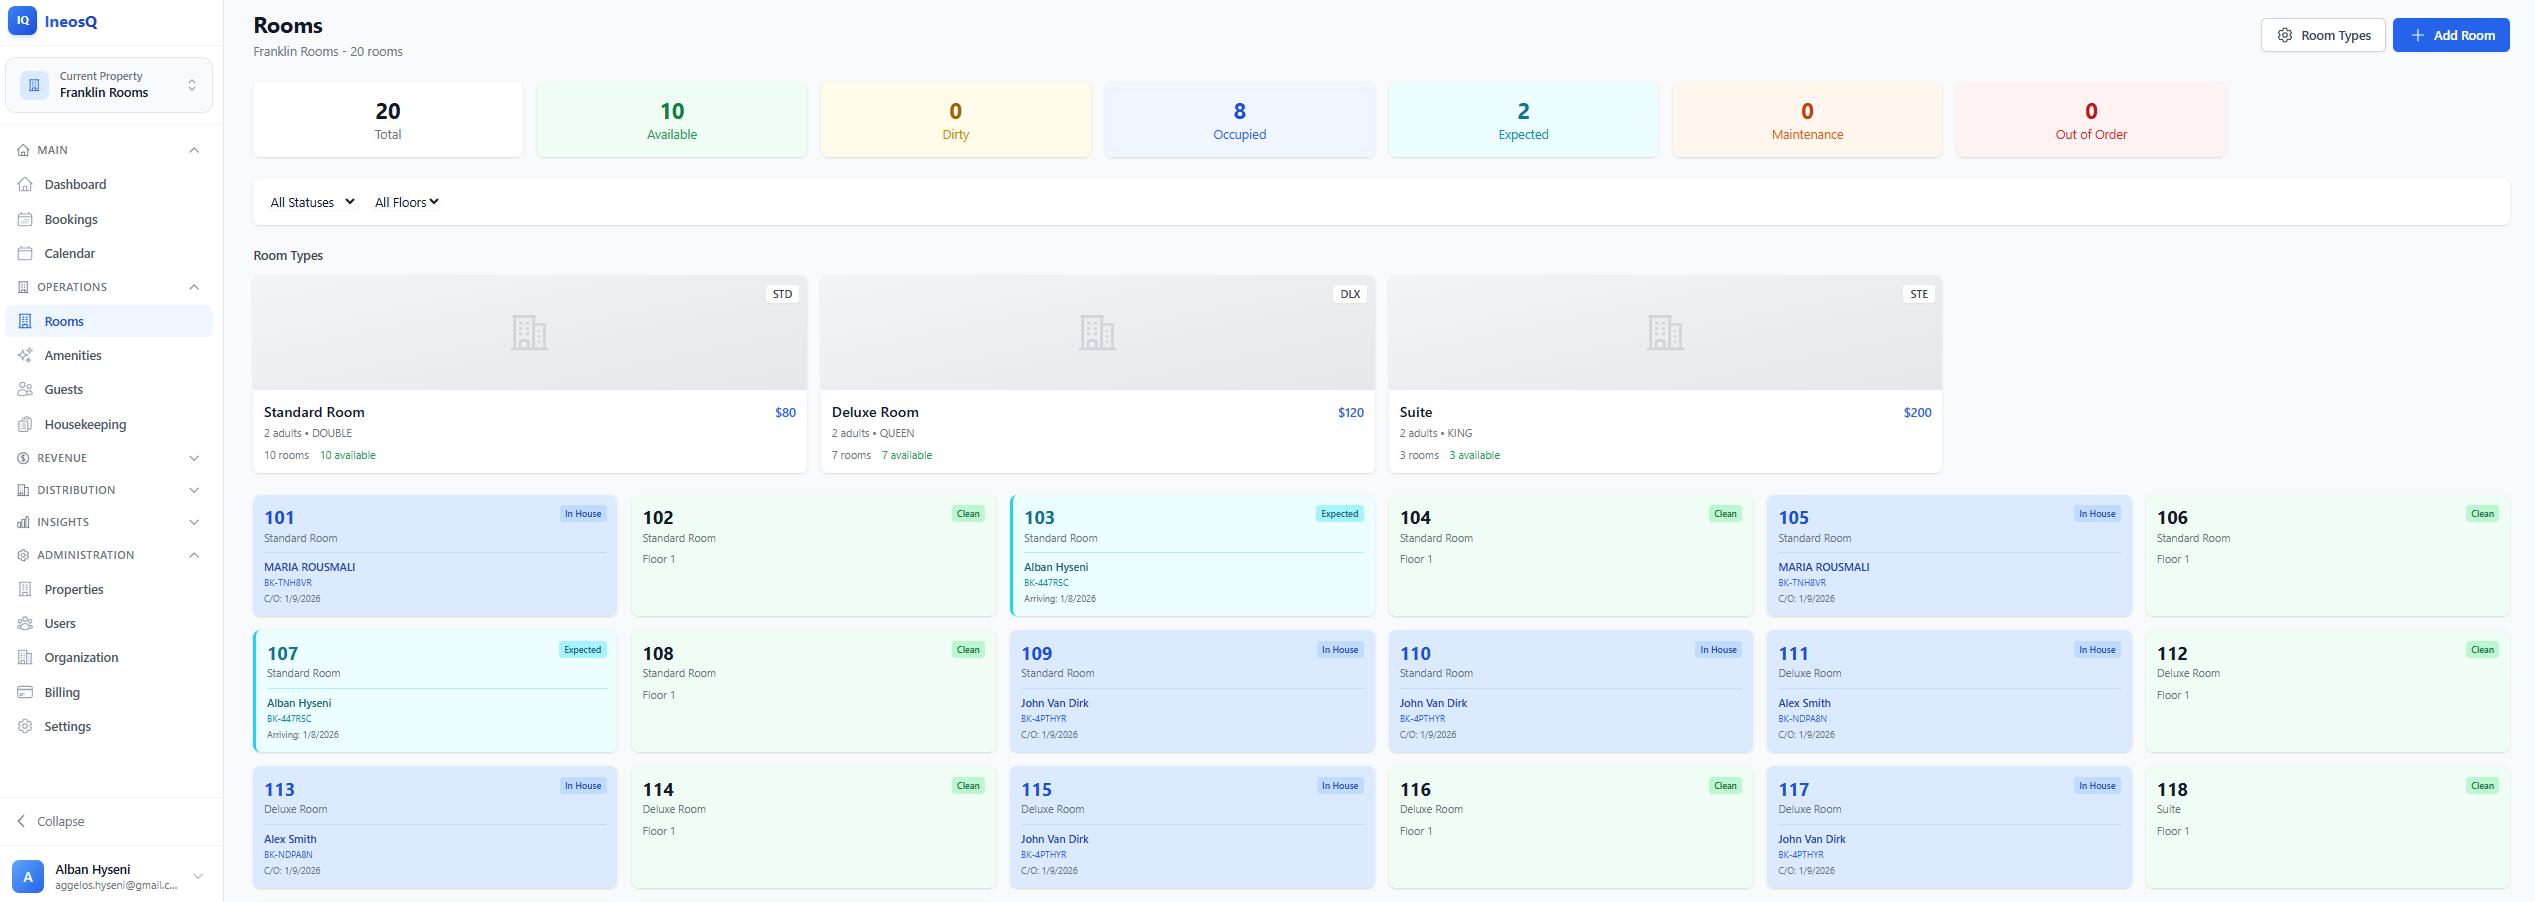Image resolution: width=2535 pixels, height=902 pixels.
Task: Select the Bookings icon in the sidebar
Action: (25, 218)
